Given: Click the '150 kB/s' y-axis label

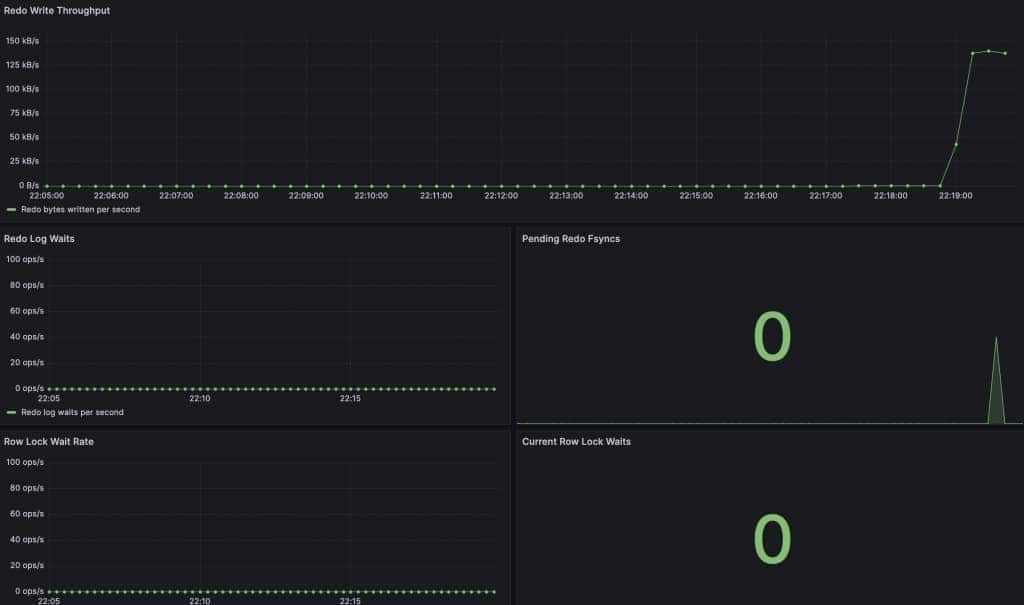Looking at the screenshot, I should point(22,41).
